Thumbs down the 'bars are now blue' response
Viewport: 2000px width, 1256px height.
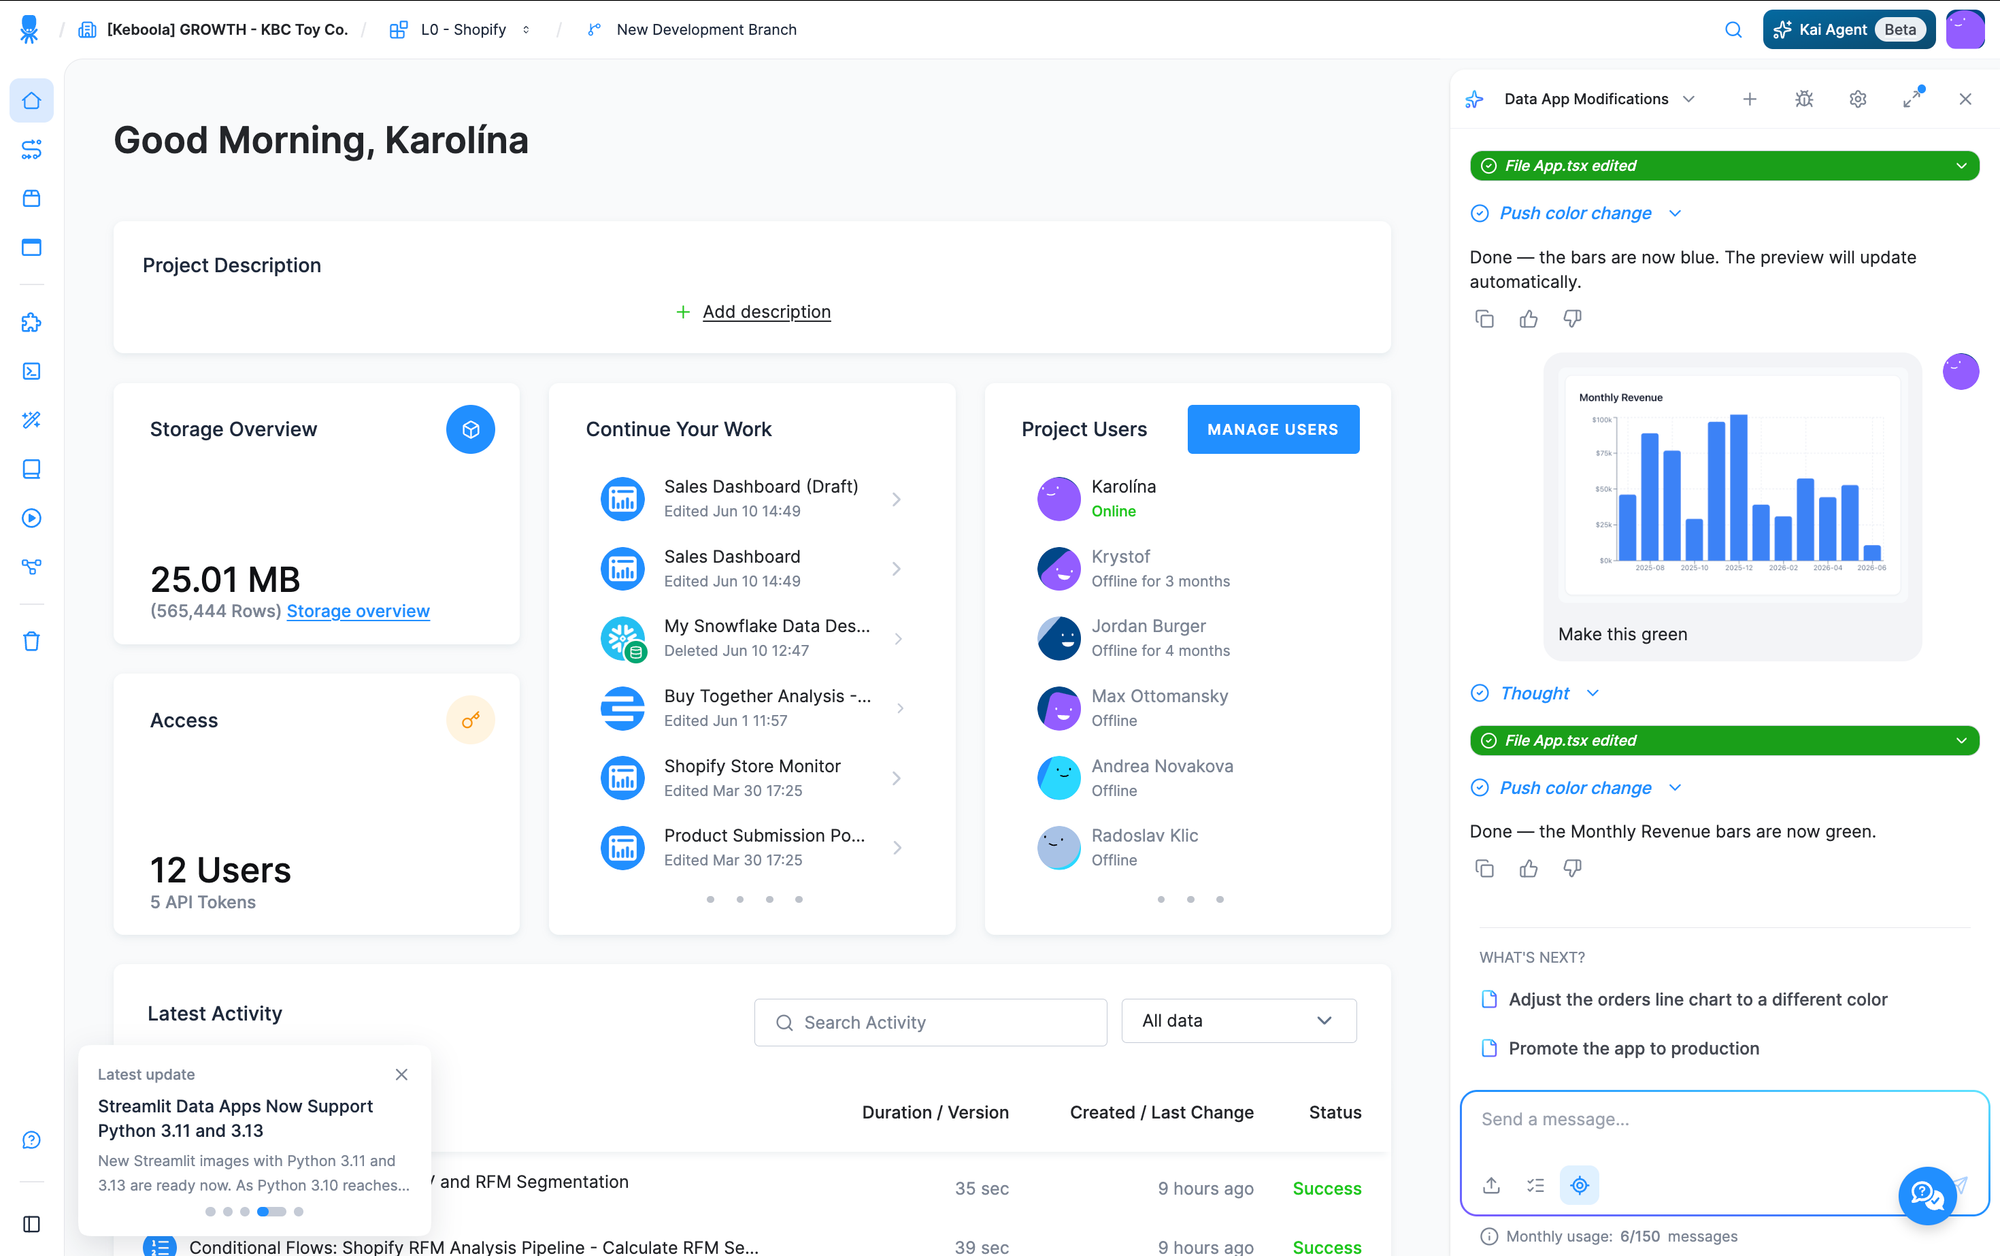1573,319
